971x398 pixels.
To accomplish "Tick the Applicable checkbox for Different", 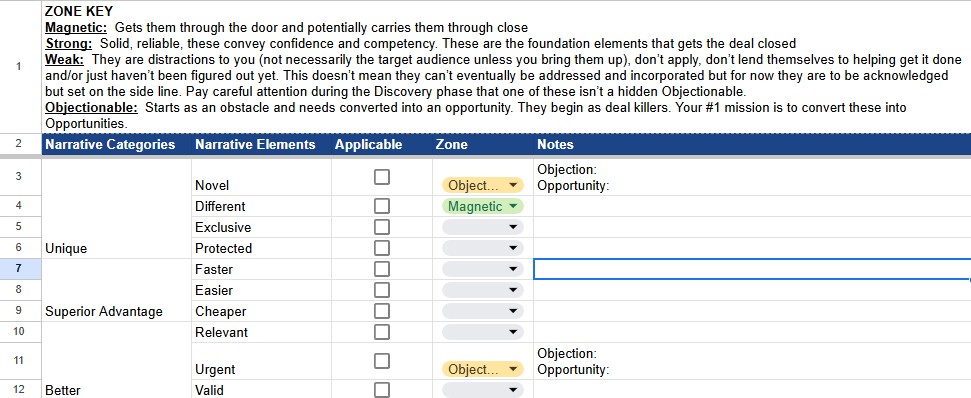I will (382, 206).
